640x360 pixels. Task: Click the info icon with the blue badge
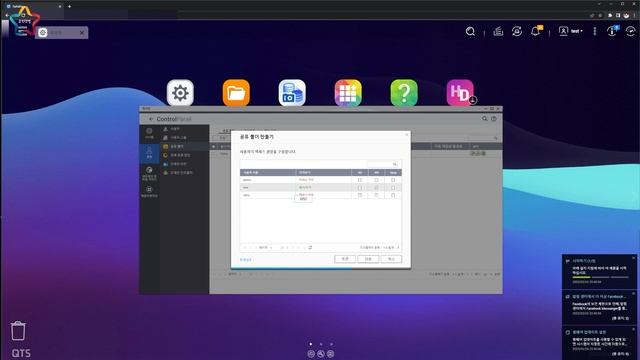pos(612,31)
